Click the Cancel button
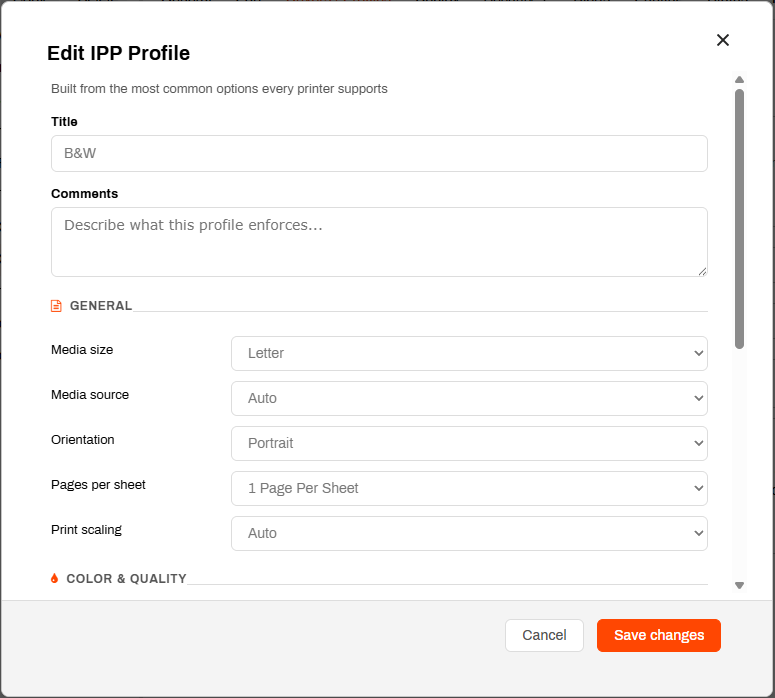 click(x=544, y=635)
